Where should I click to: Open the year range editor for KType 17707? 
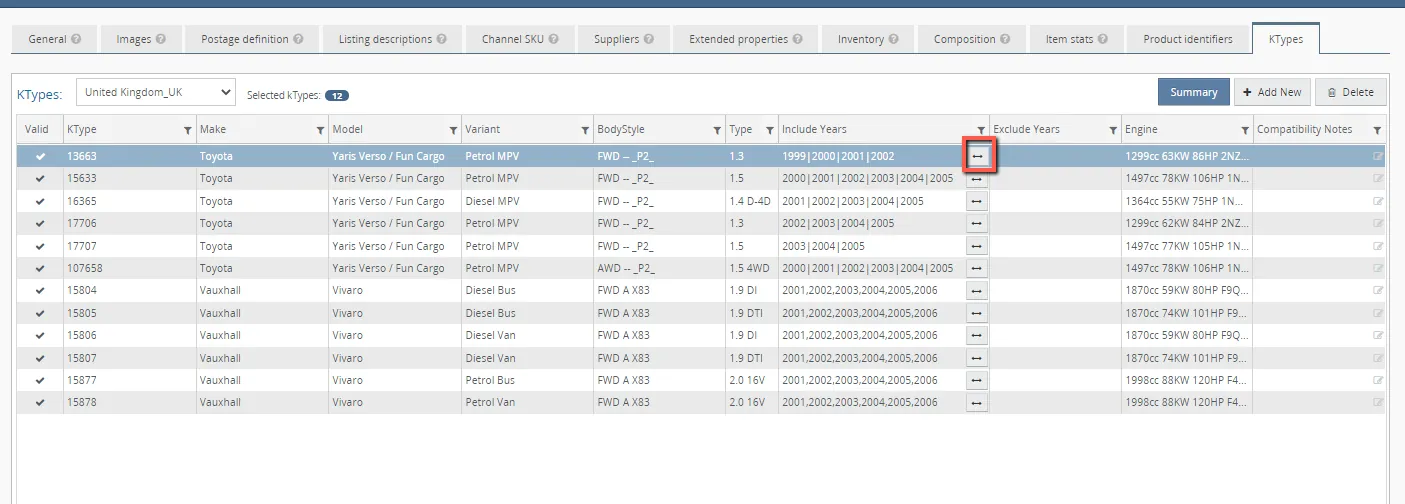pos(977,246)
